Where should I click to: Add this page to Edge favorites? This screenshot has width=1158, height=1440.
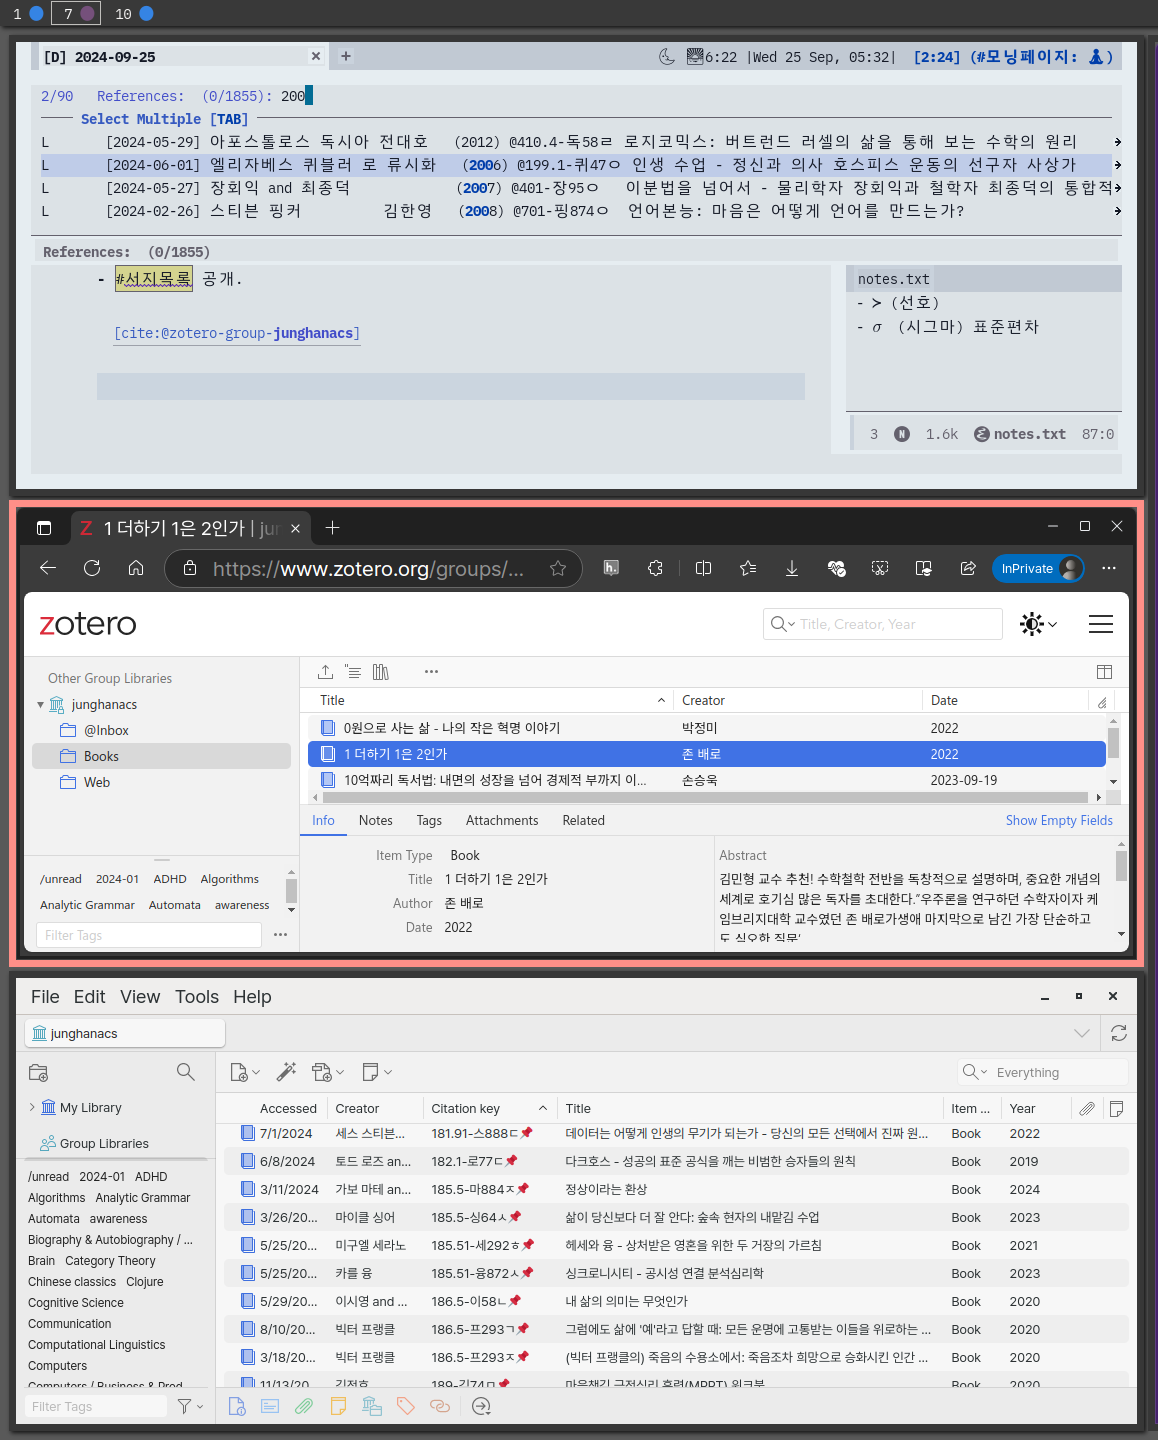(x=558, y=568)
